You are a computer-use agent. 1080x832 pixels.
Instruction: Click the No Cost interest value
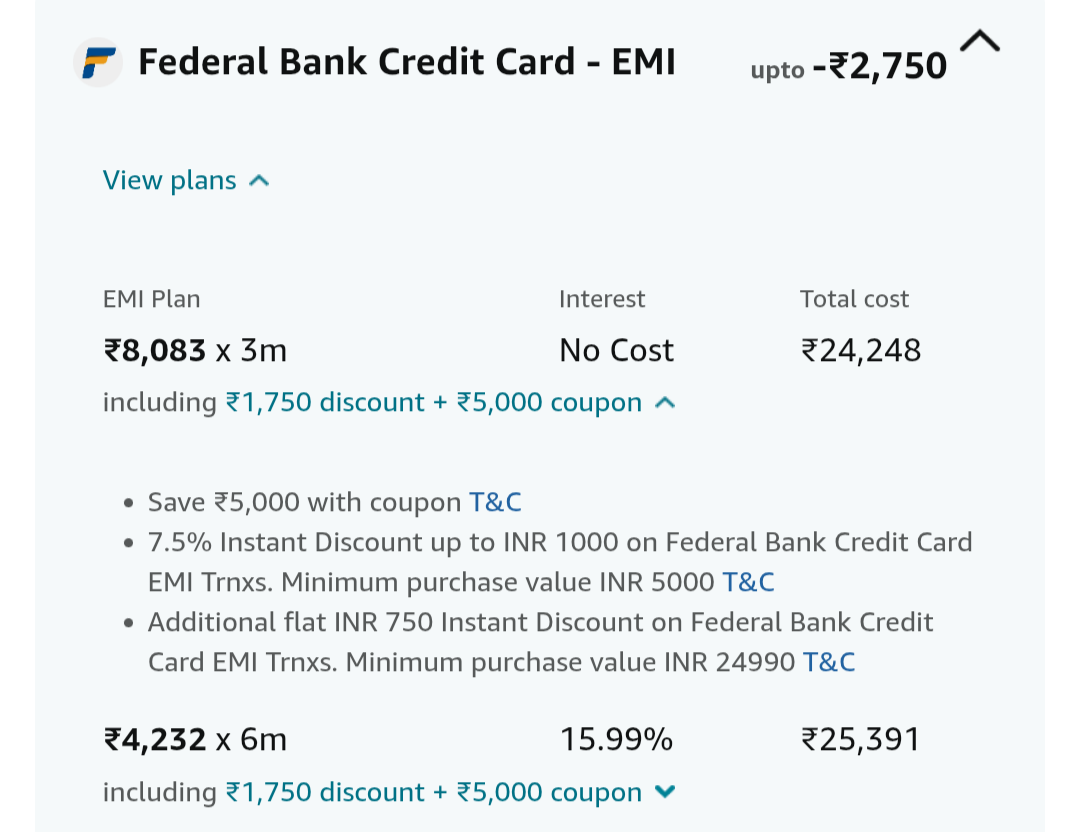616,351
